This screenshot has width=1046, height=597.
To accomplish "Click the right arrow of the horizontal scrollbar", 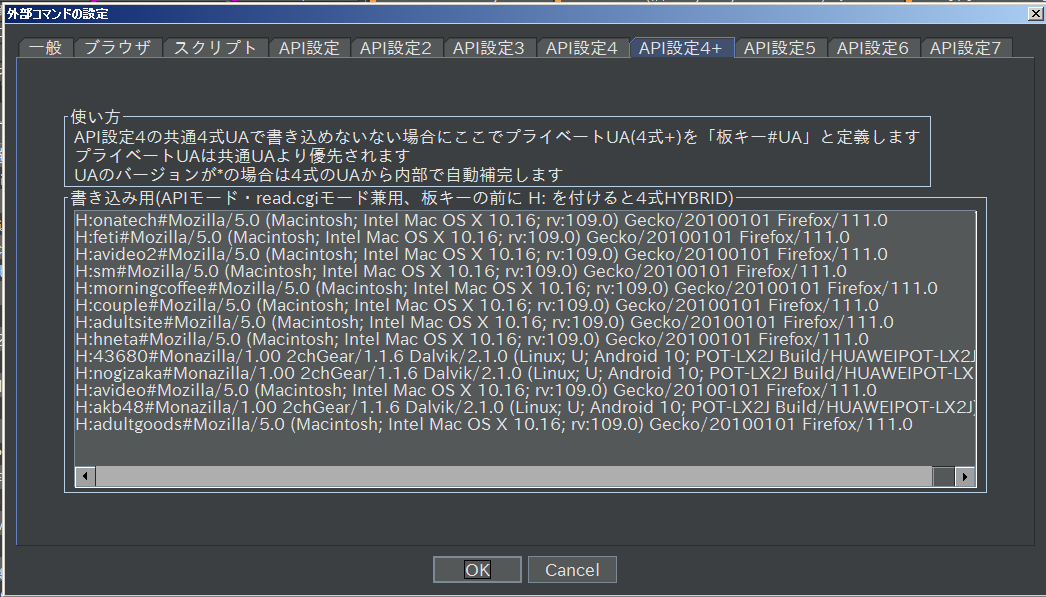I will [965, 476].
